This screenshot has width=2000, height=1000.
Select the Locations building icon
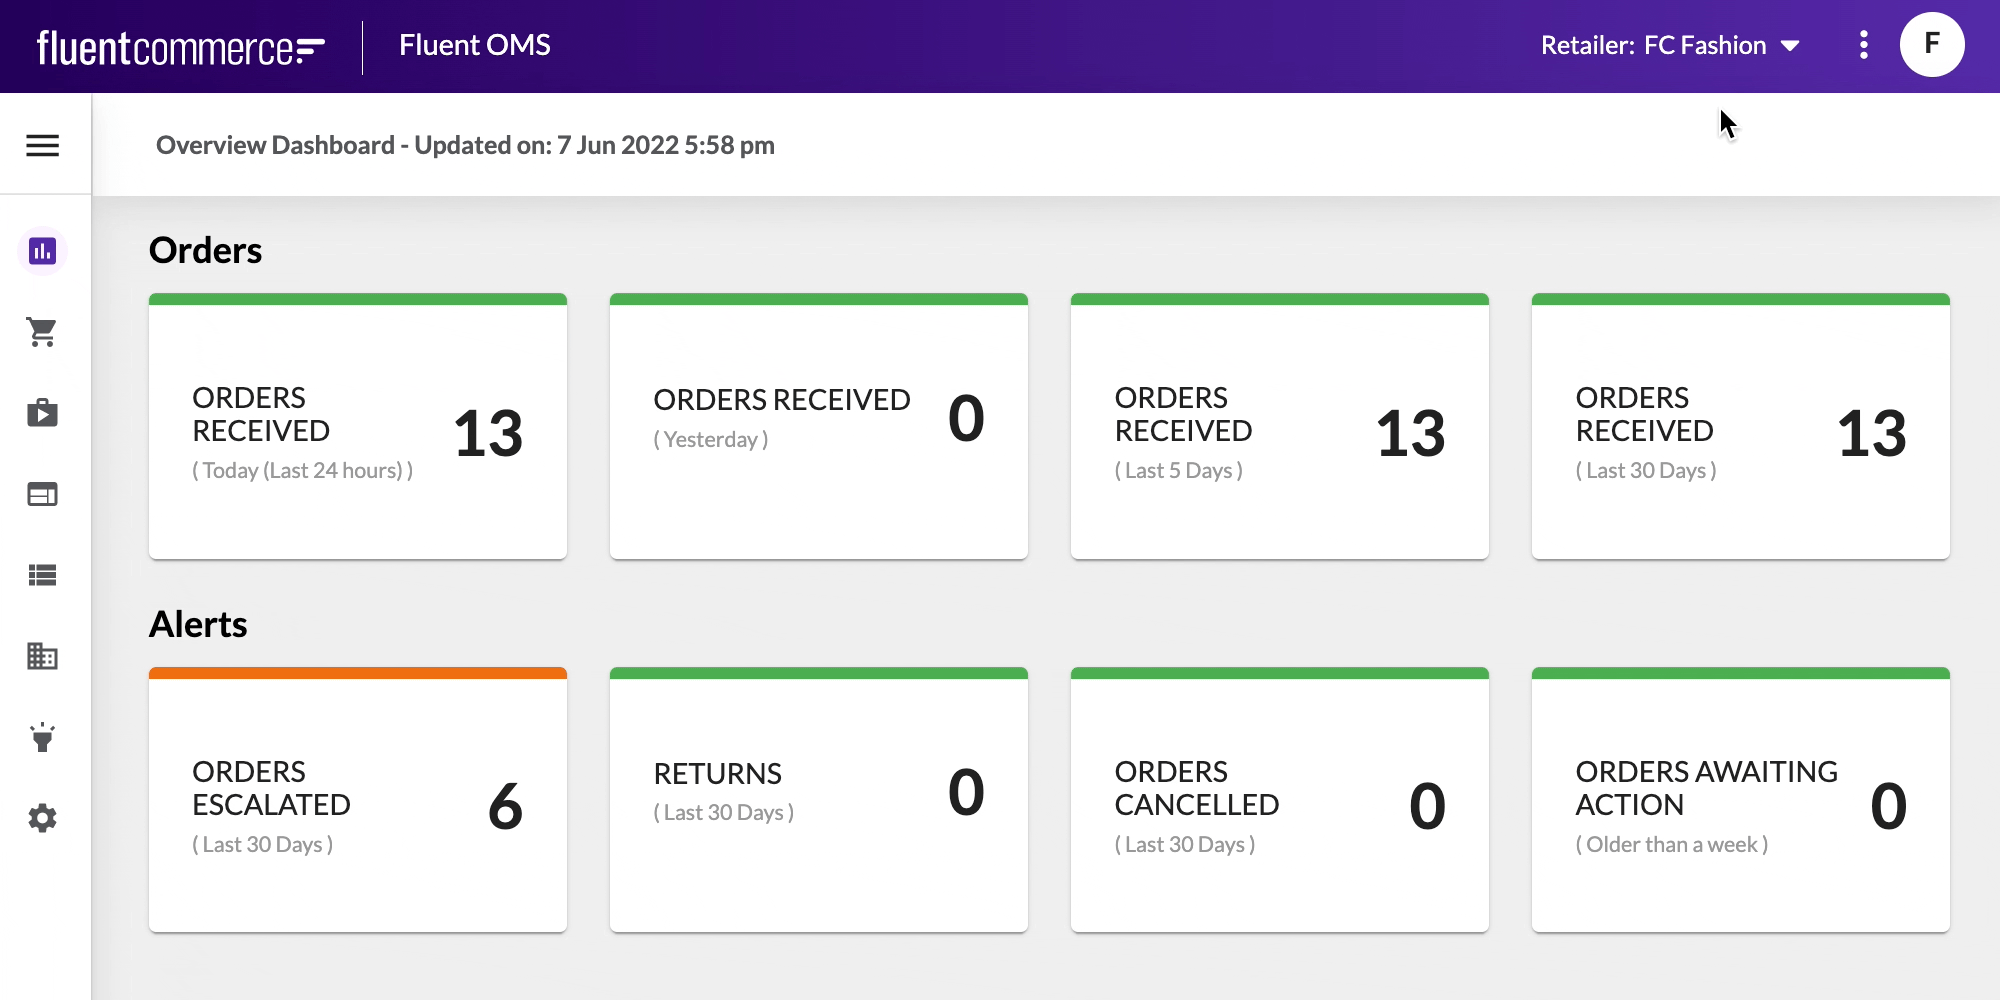pyautogui.click(x=41, y=657)
